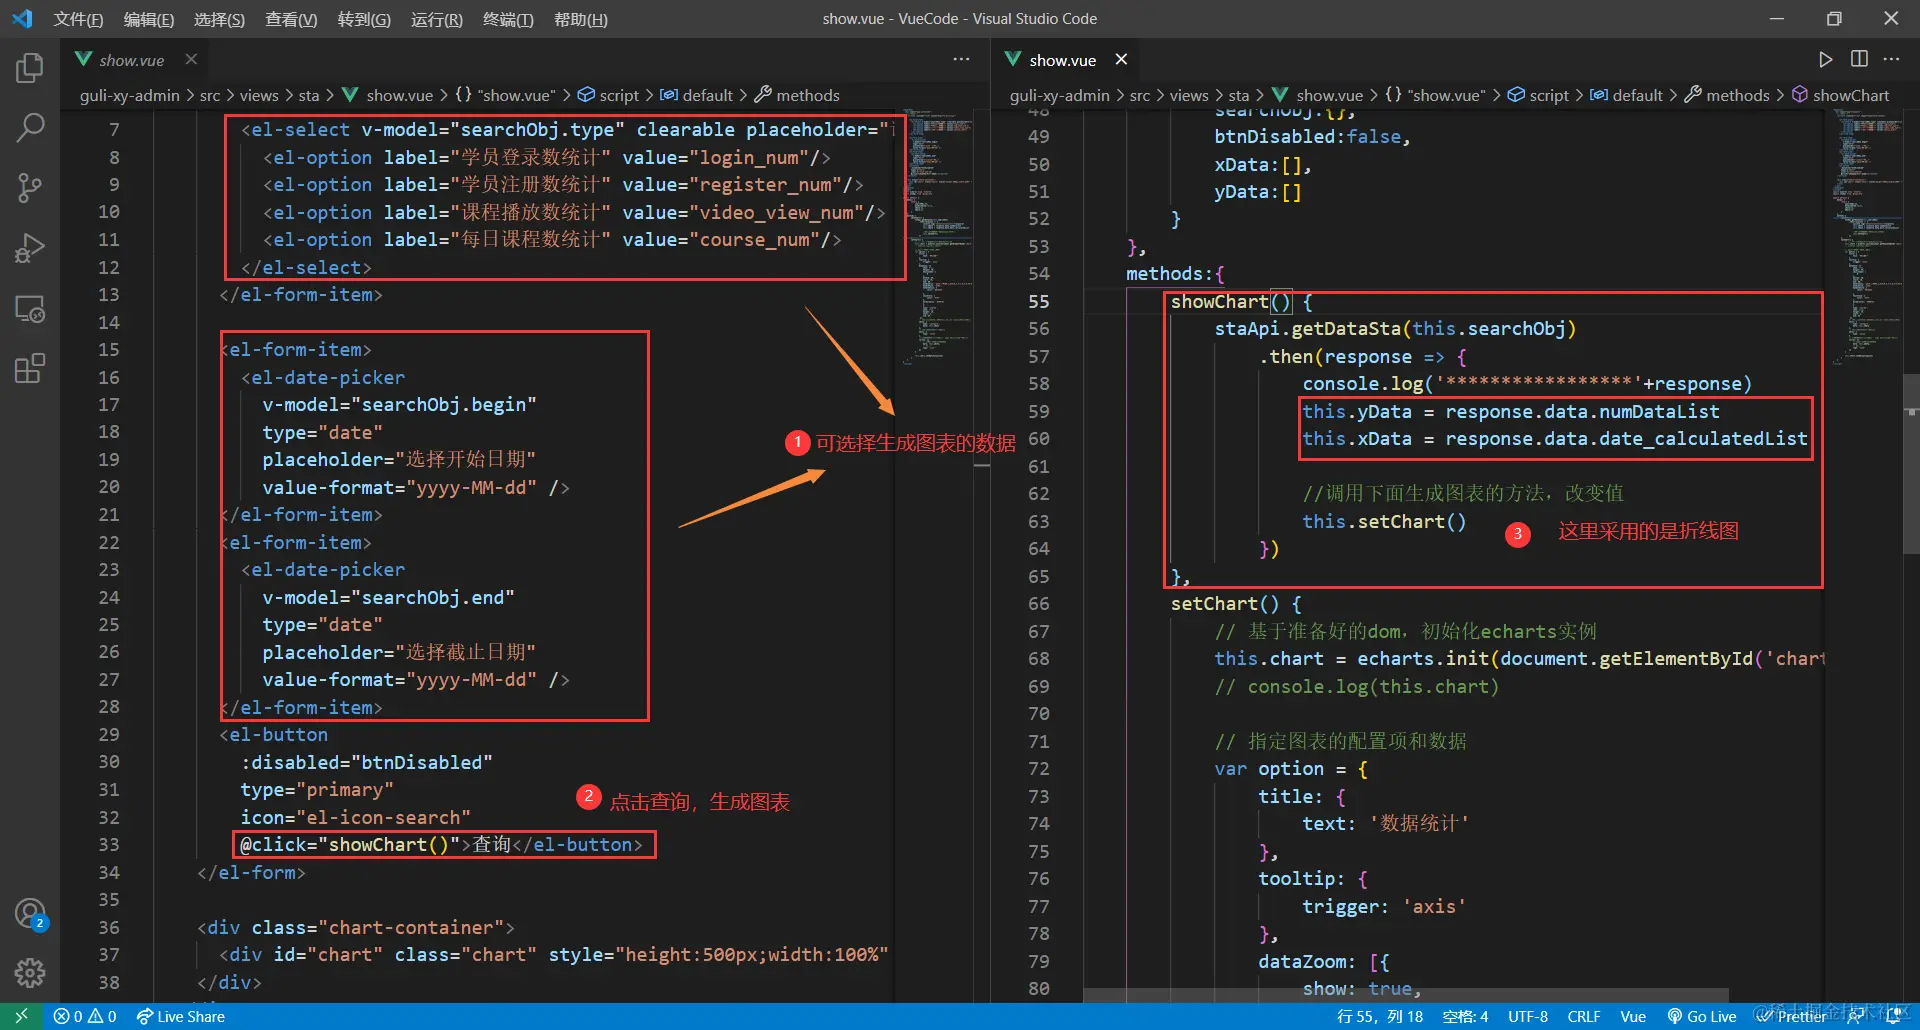Open the Manage settings gear
The height and width of the screenshot is (1030, 1920).
point(30,973)
